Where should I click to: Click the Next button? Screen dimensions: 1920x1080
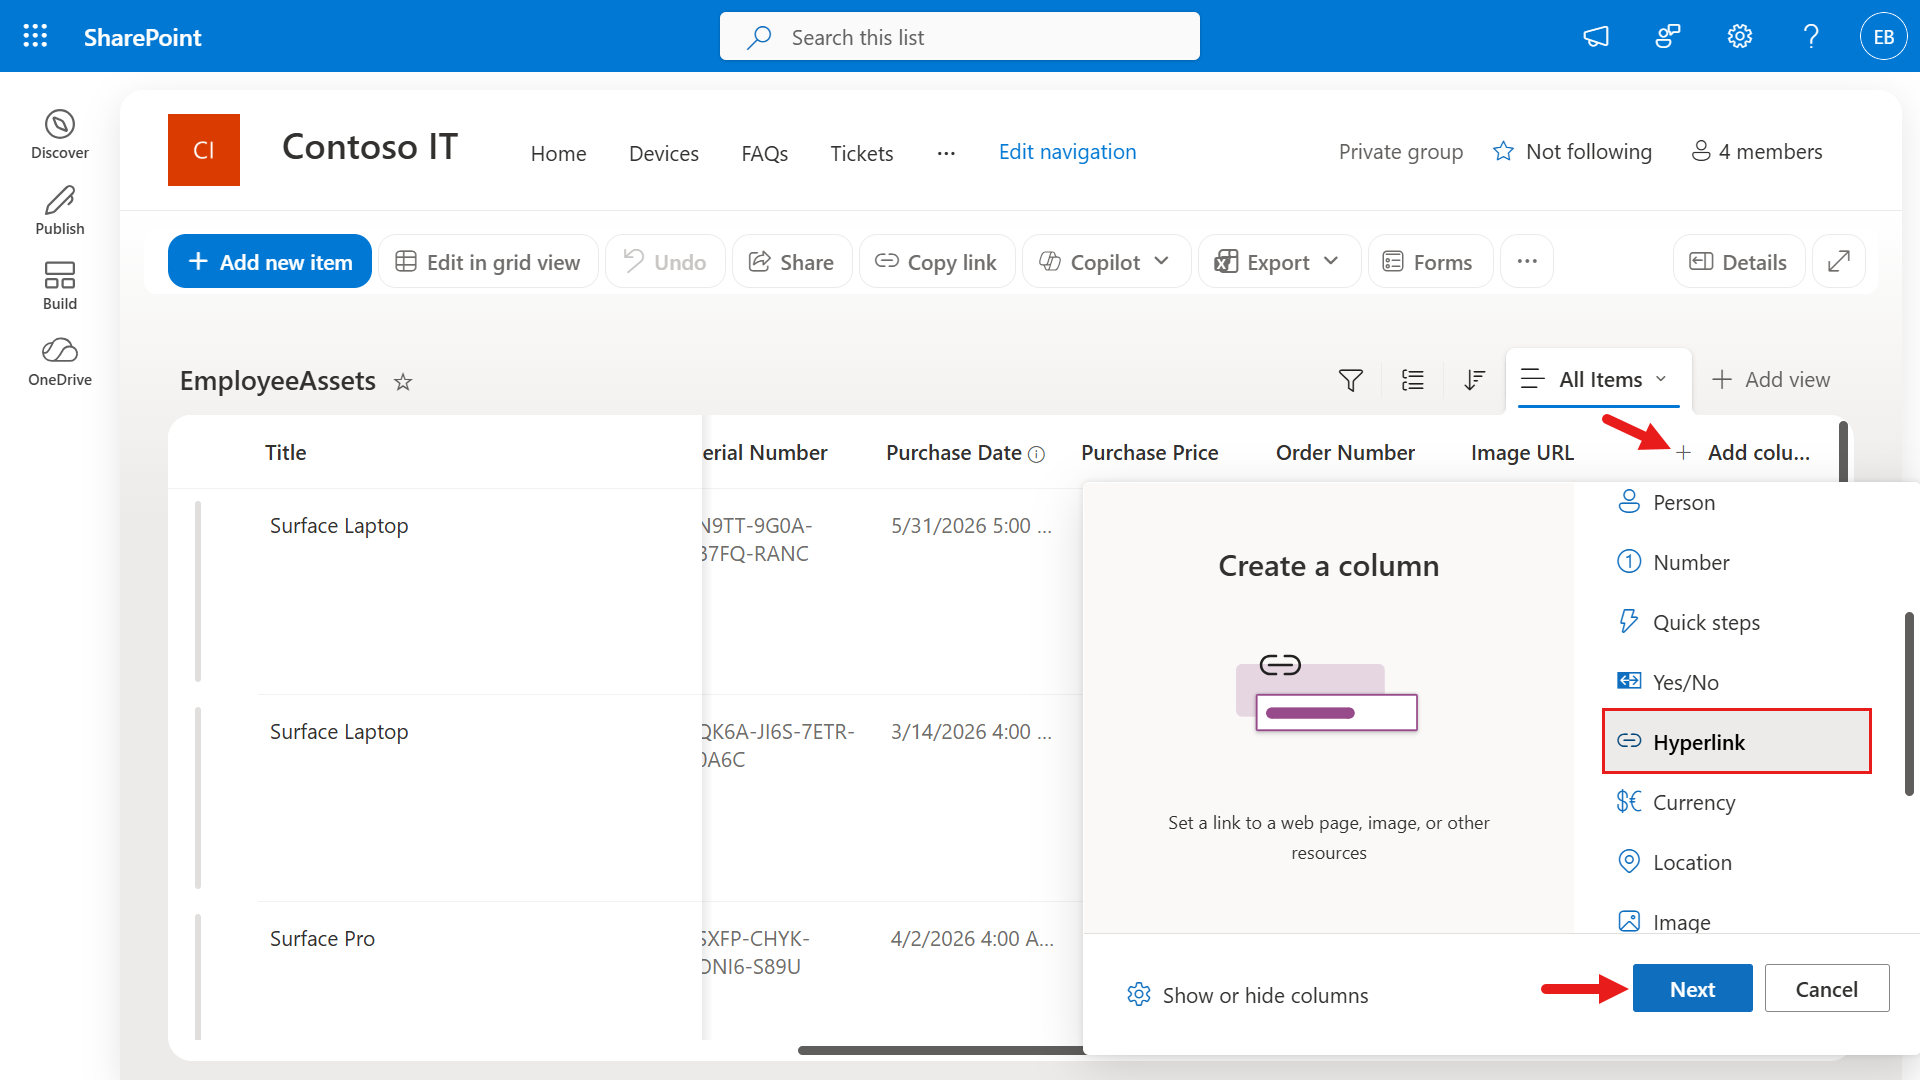coord(1692,989)
